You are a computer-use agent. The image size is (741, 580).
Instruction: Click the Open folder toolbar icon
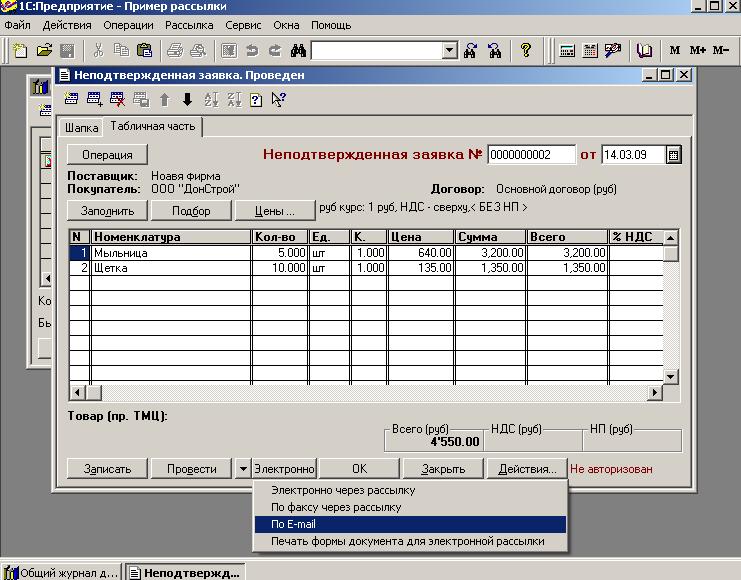coord(44,50)
